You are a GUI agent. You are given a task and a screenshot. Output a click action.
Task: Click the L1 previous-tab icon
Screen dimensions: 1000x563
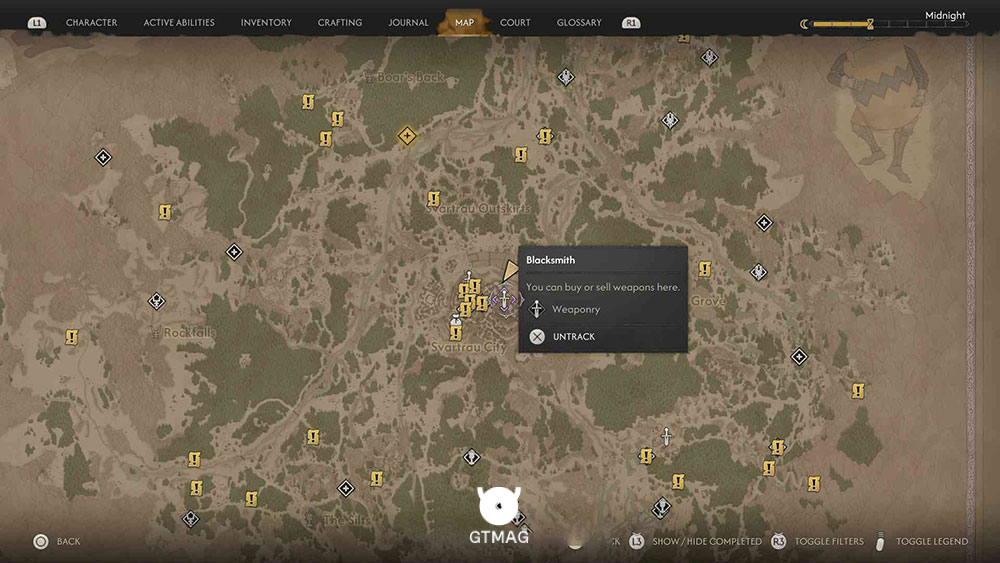coord(37,23)
